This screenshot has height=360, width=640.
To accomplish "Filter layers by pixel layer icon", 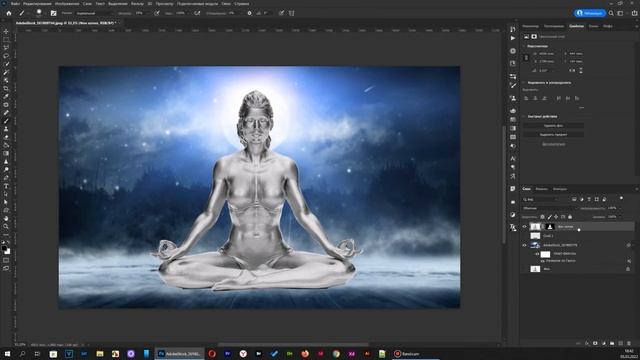I will click(574, 199).
